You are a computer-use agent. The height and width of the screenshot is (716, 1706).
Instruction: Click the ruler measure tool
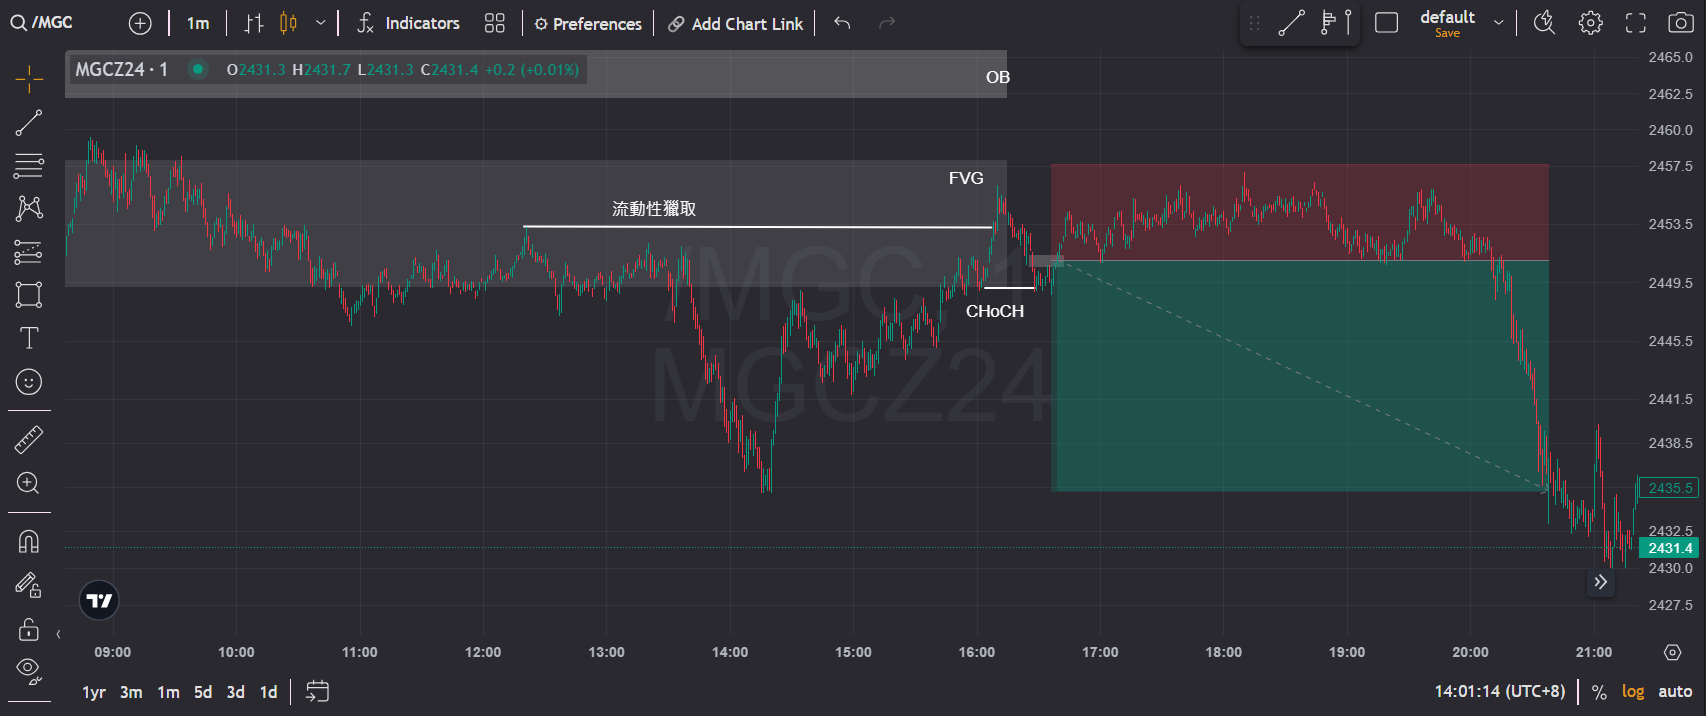29,440
